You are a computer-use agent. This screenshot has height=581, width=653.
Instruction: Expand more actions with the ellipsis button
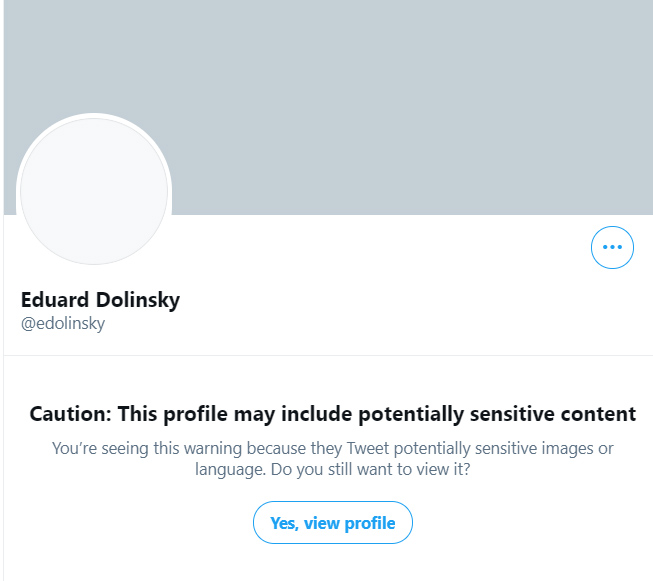[x=612, y=247]
